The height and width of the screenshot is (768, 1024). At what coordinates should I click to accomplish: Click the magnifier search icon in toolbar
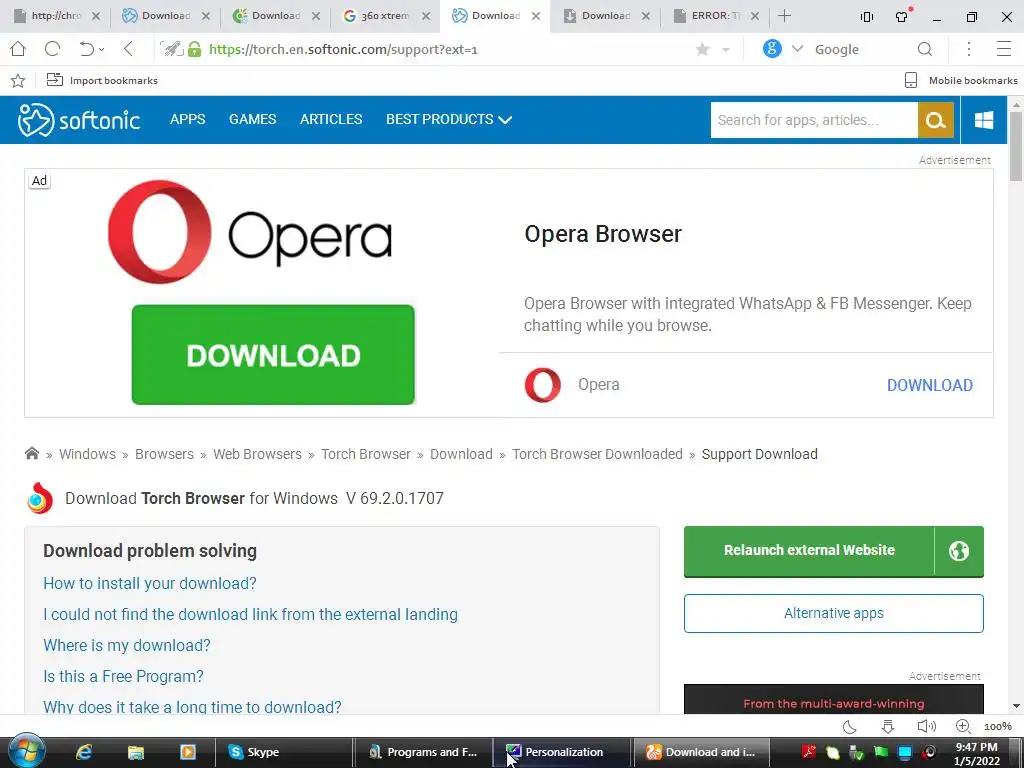(x=925, y=49)
